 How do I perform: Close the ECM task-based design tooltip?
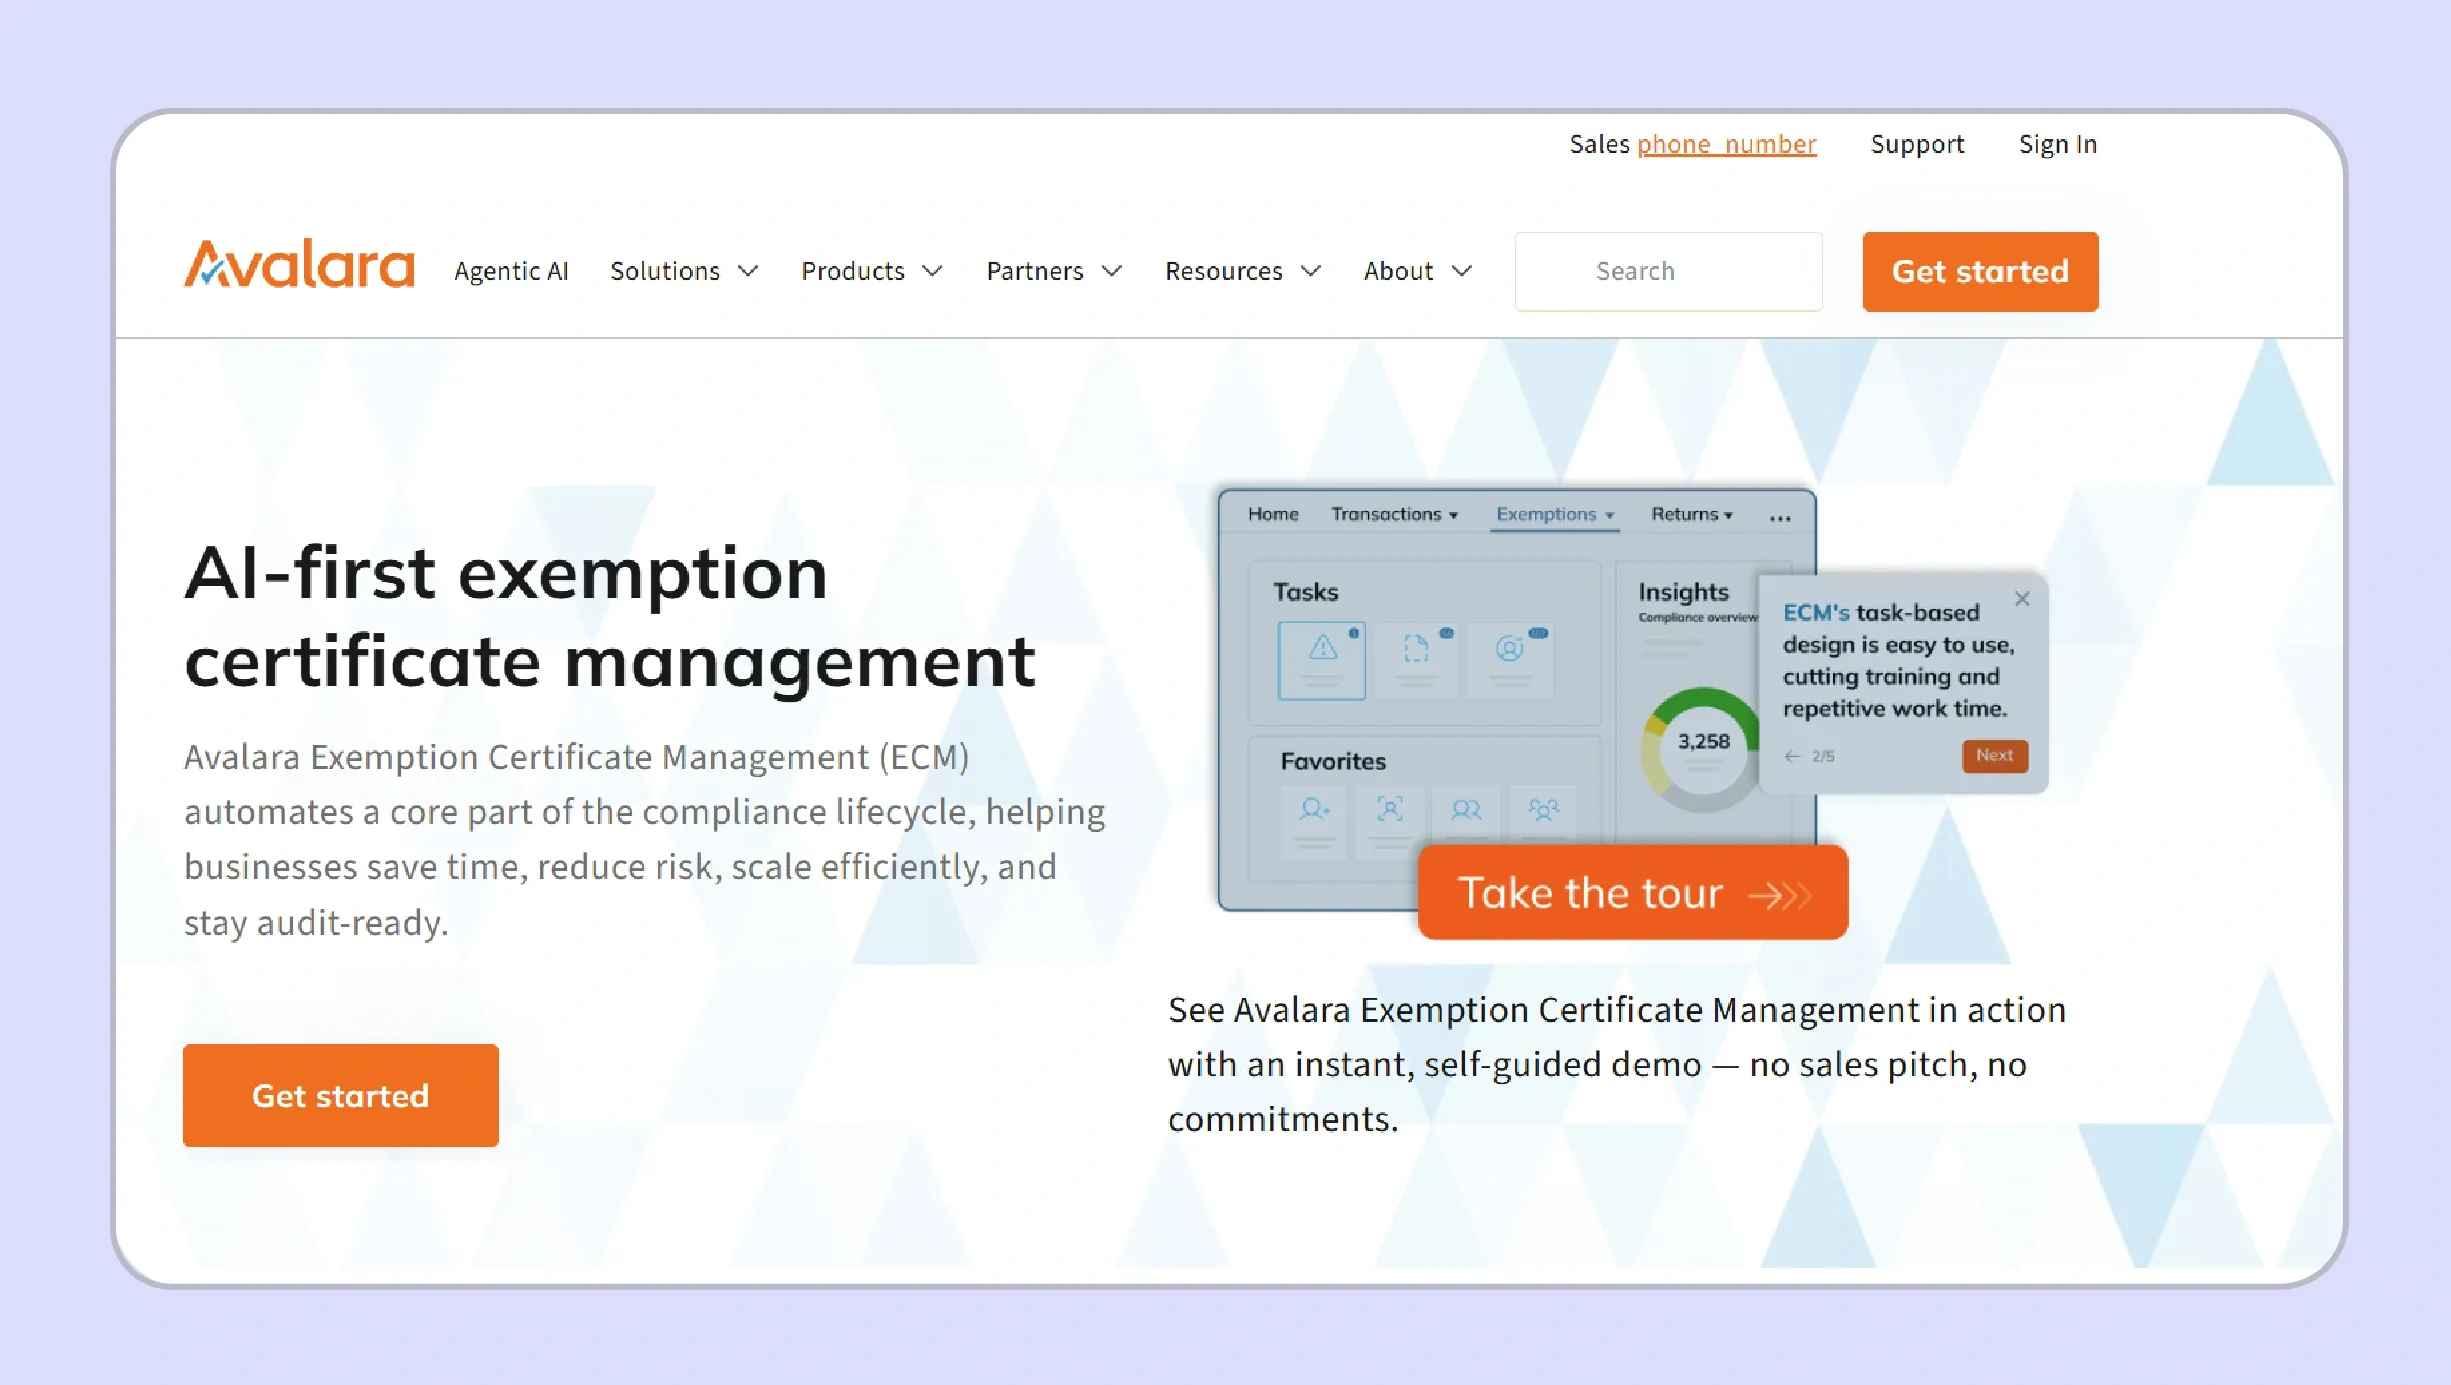point(2022,598)
